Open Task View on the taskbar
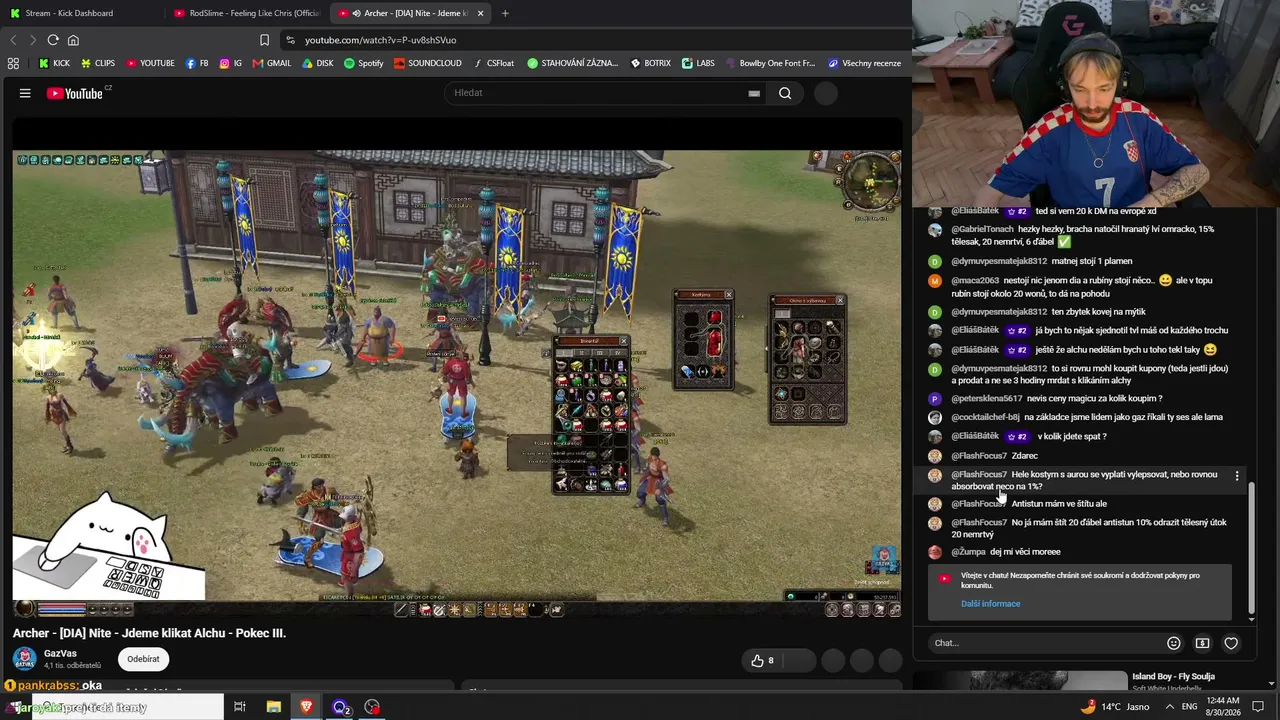This screenshot has height=720, width=1280. click(x=240, y=707)
